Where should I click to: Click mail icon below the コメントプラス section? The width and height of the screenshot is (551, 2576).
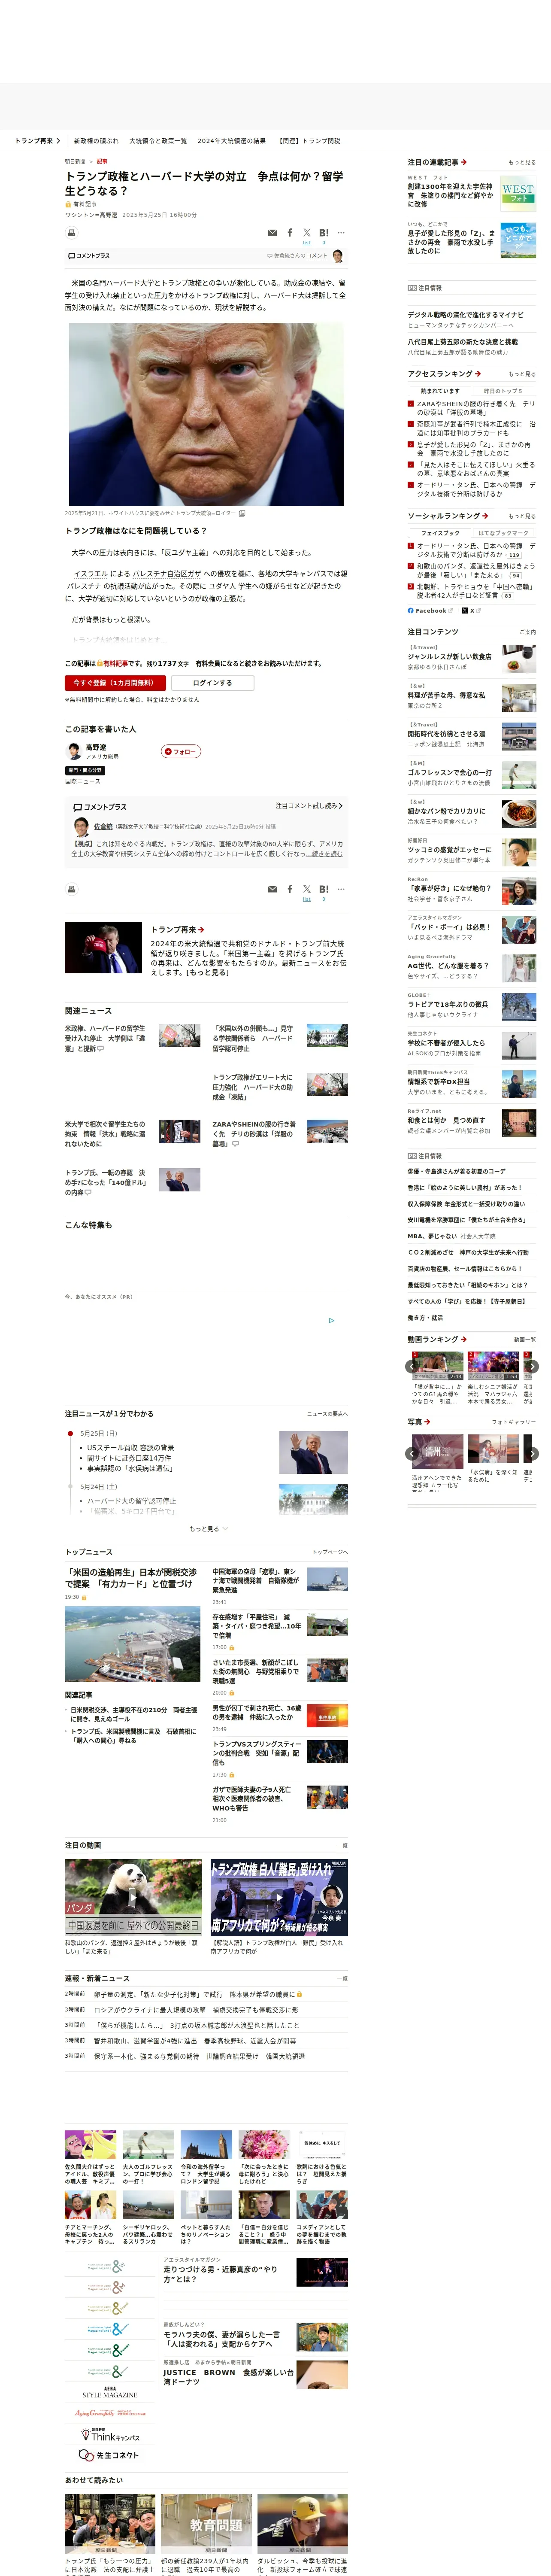pyautogui.click(x=272, y=889)
